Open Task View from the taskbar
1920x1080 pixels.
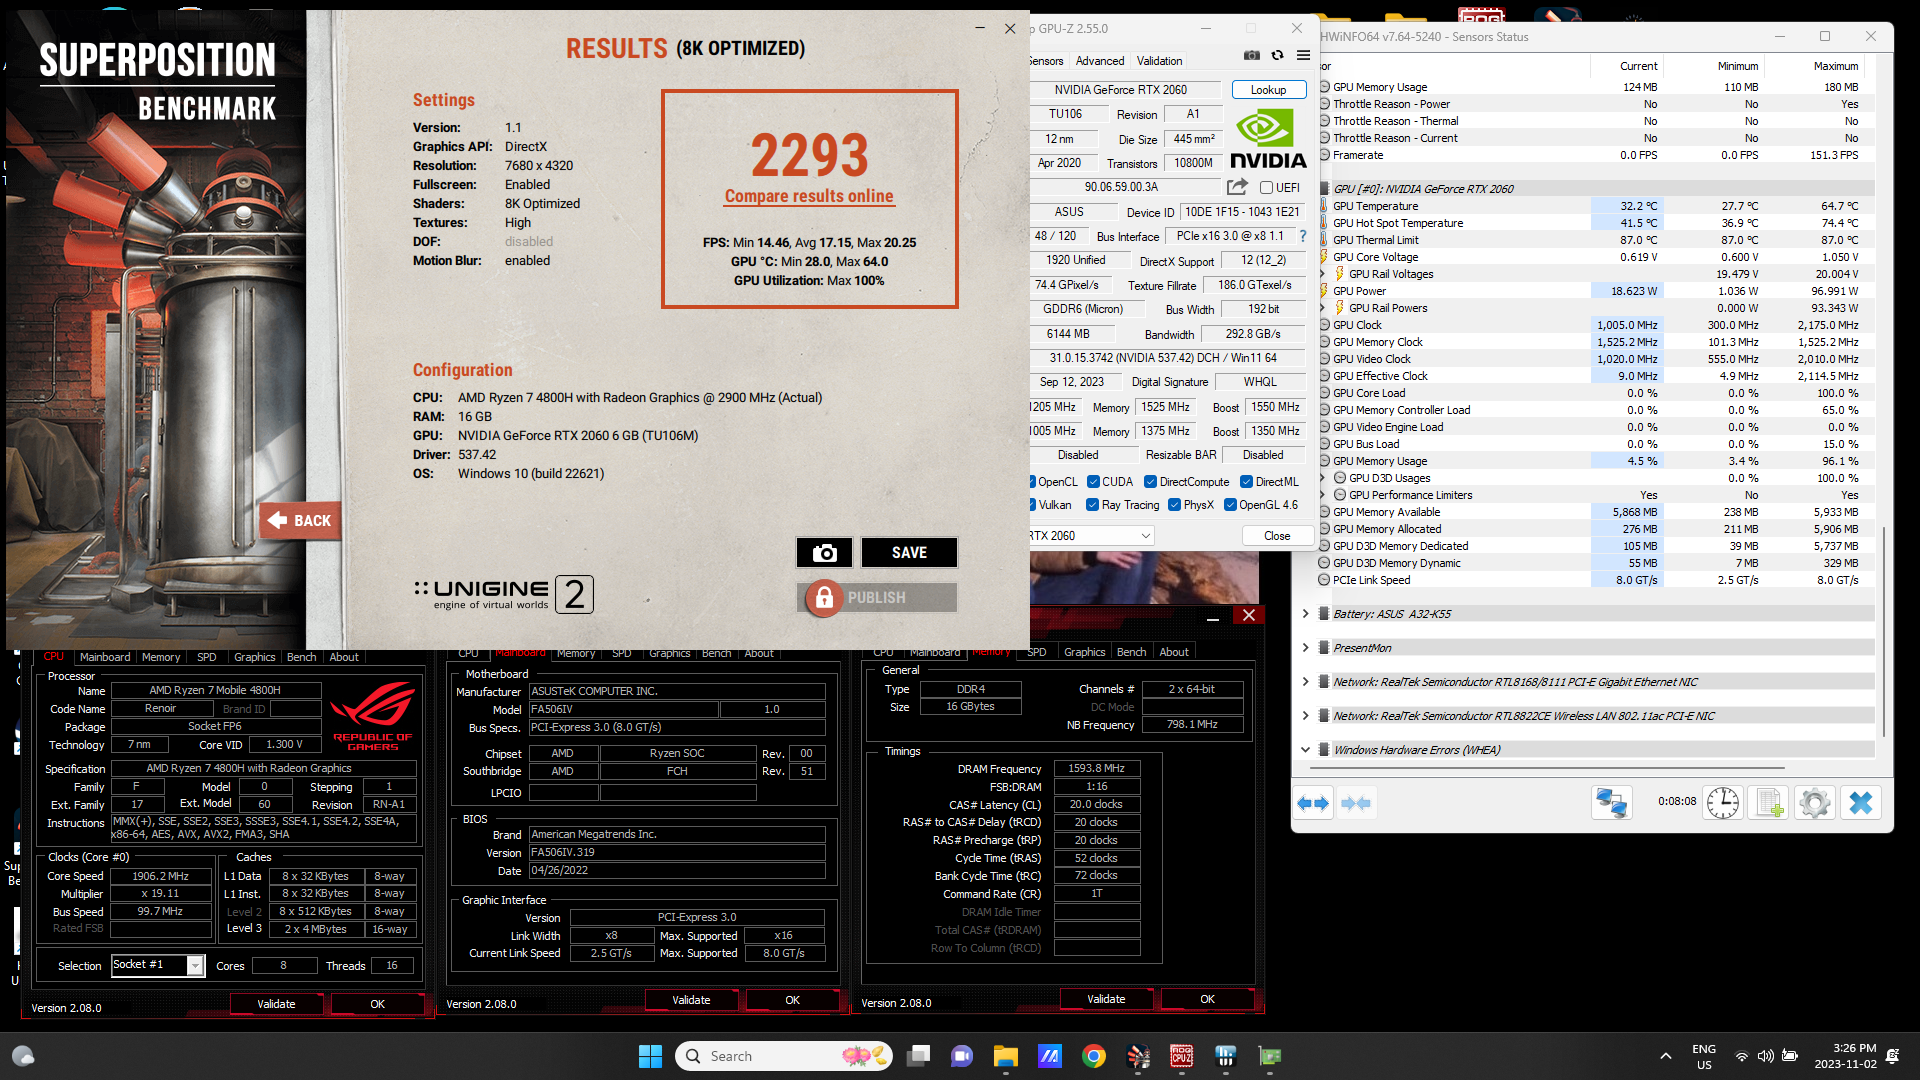point(918,1056)
